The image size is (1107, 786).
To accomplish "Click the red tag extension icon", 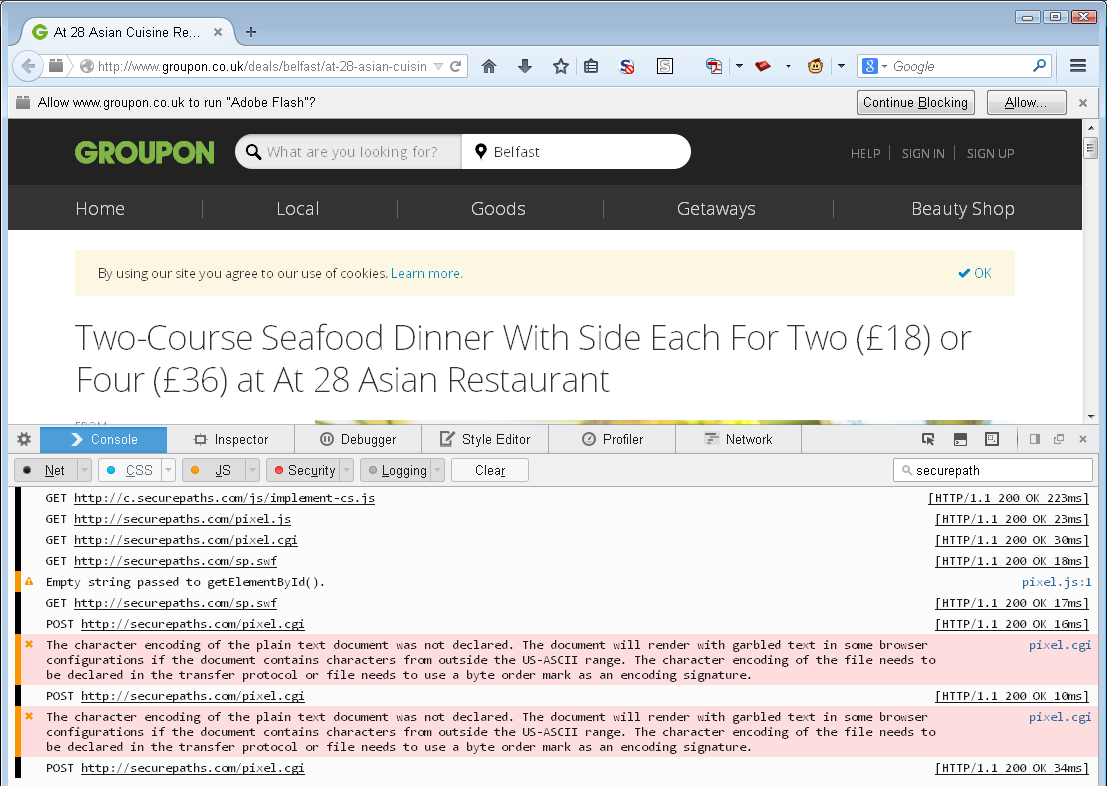I will (762, 66).
